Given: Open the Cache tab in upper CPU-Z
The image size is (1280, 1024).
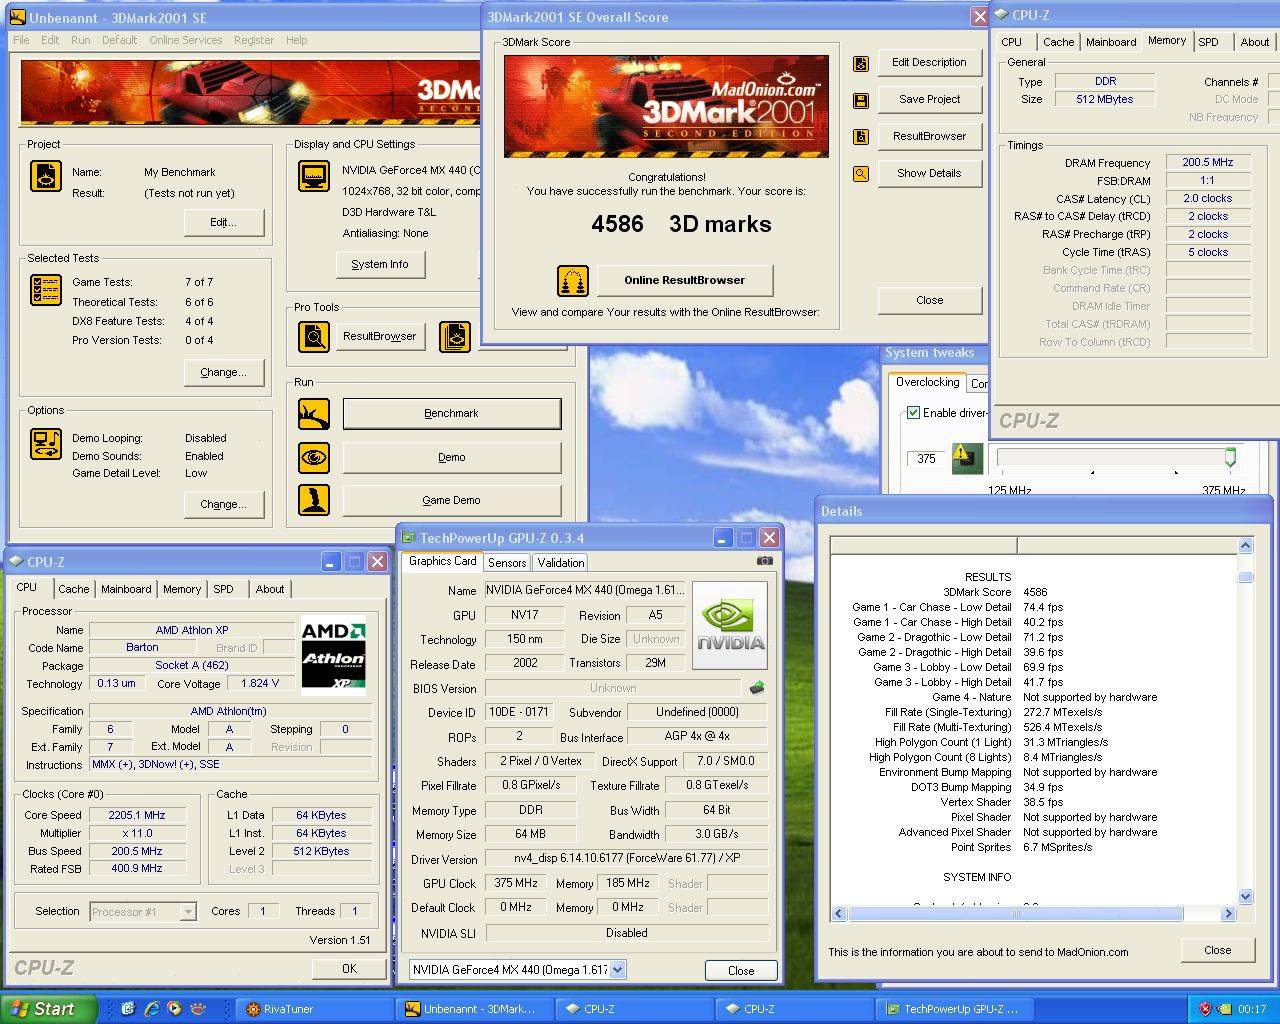Looking at the screenshot, I should click(1058, 42).
